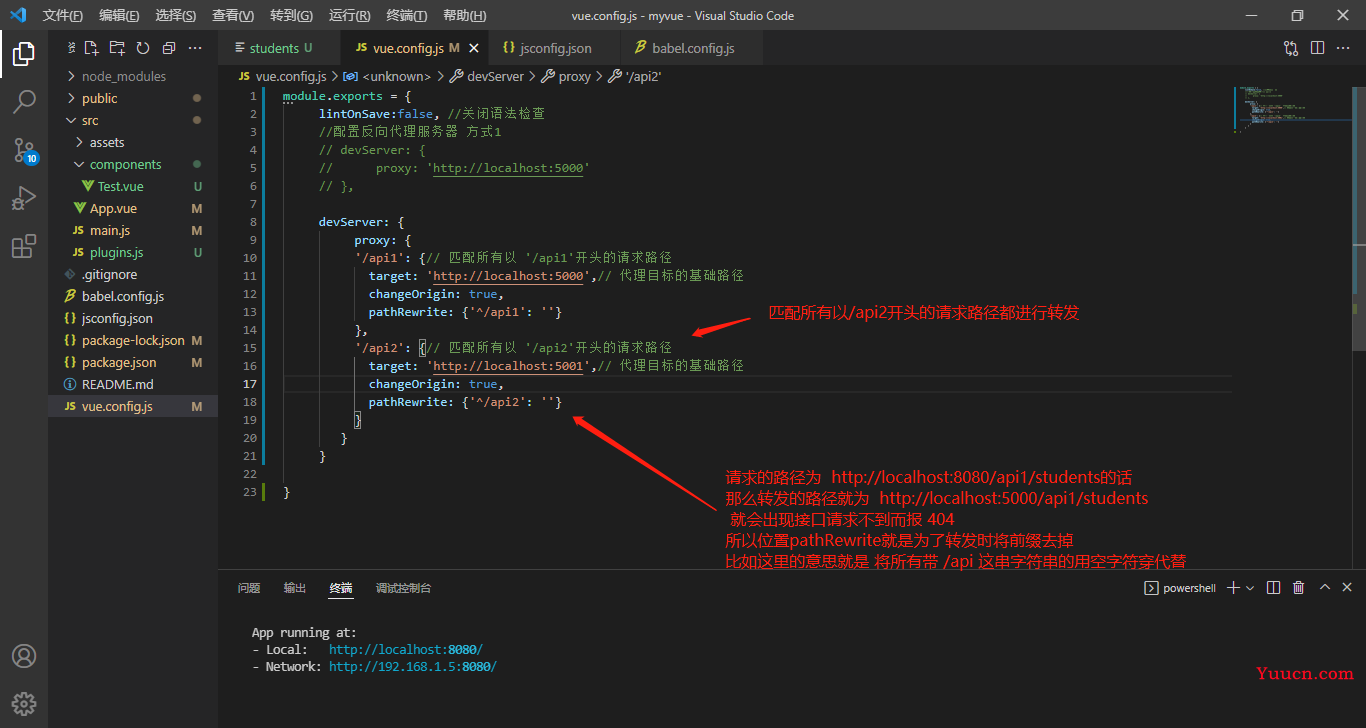The image size is (1366, 728).
Task: Switch to the 问题 panel tab
Action: click(x=249, y=588)
